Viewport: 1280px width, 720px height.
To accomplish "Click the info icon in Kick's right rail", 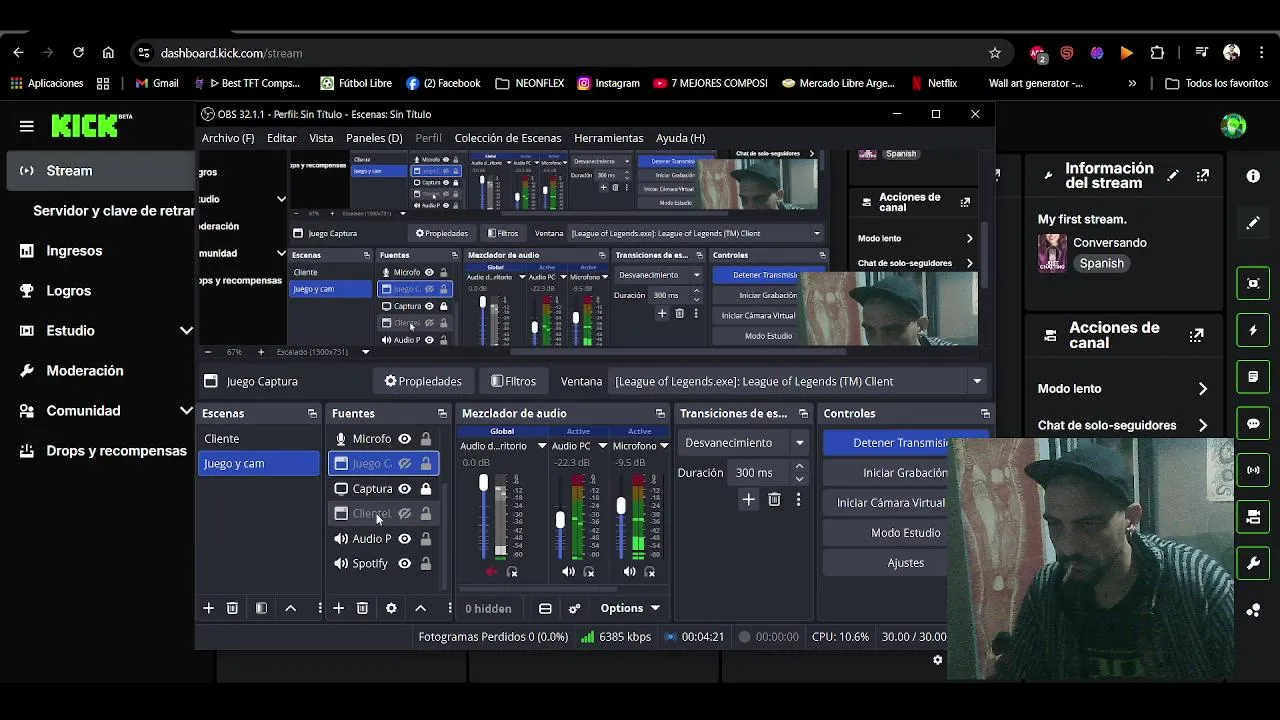I will click(1253, 176).
